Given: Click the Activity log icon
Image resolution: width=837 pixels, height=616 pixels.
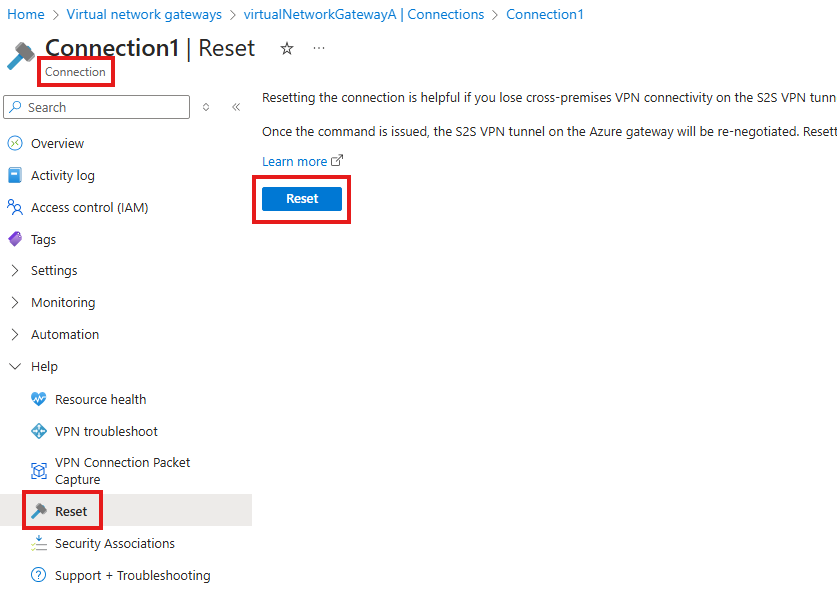Looking at the screenshot, I should (15, 175).
